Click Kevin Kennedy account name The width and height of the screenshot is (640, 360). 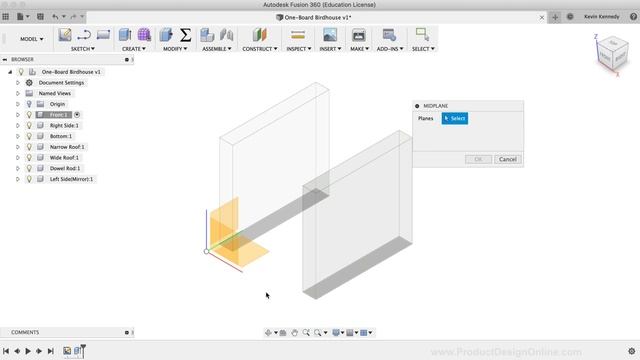(x=601, y=17)
